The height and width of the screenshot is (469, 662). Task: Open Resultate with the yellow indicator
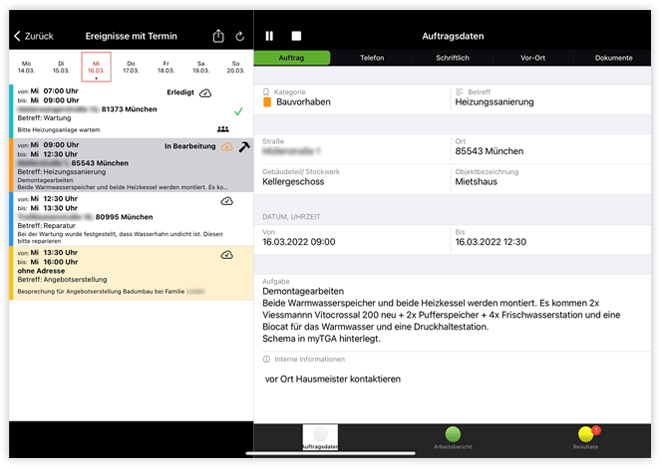click(586, 437)
